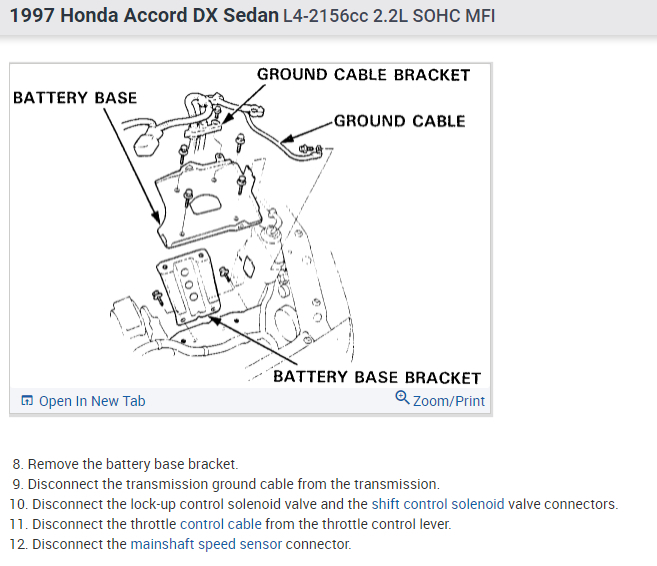Click the throttle control lever text in step 11
Image resolution: width=657 pixels, height=566 pixels.
[389, 524]
